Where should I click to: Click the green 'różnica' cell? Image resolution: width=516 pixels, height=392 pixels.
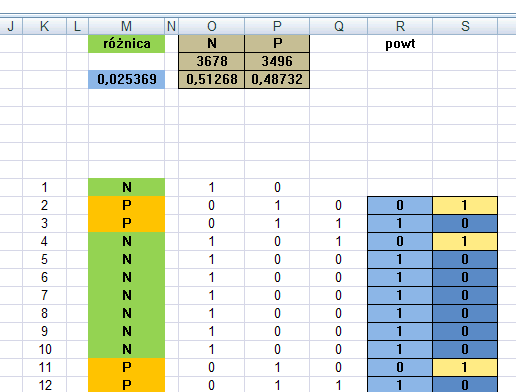127,44
